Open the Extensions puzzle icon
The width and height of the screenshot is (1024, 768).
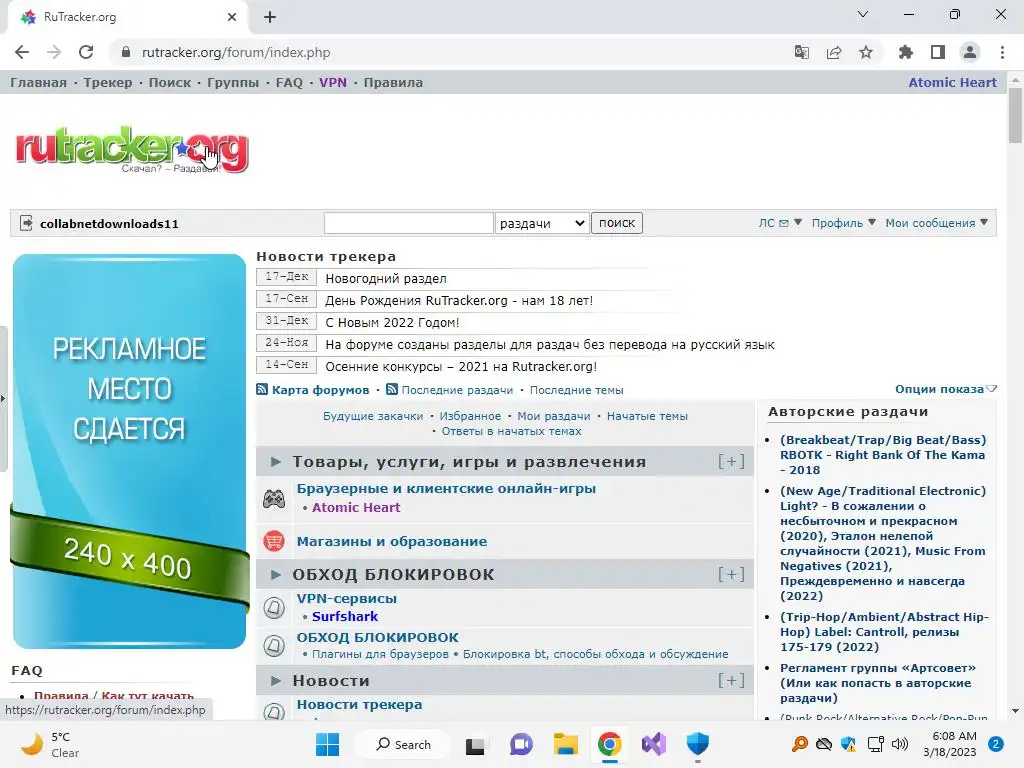905,52
